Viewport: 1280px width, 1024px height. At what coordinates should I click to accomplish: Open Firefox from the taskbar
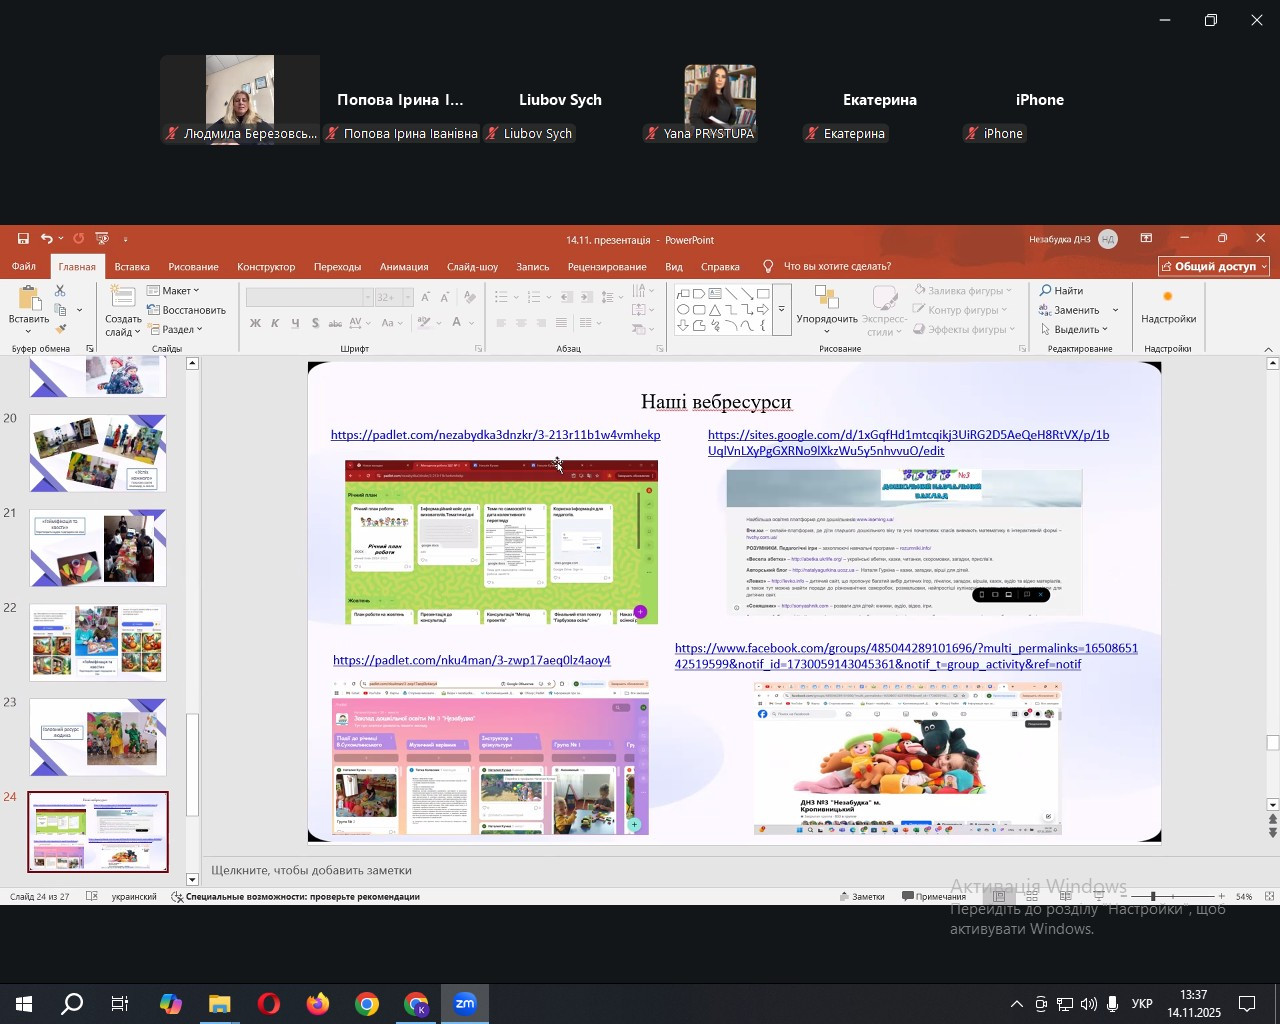pos(318,1004)
